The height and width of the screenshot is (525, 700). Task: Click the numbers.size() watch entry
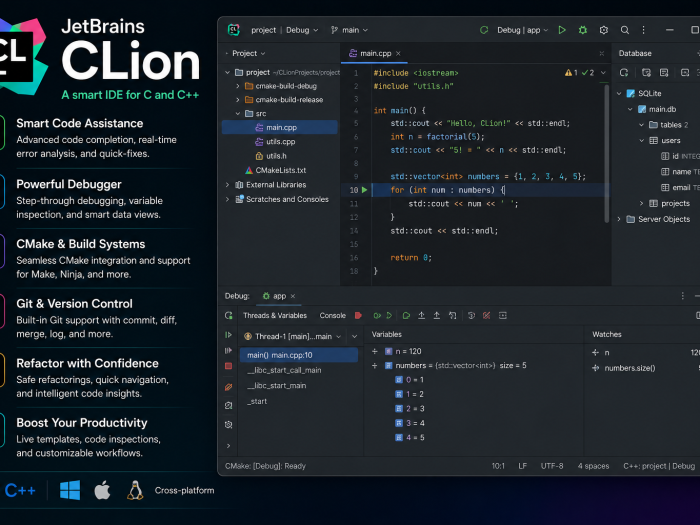point(630,368)
